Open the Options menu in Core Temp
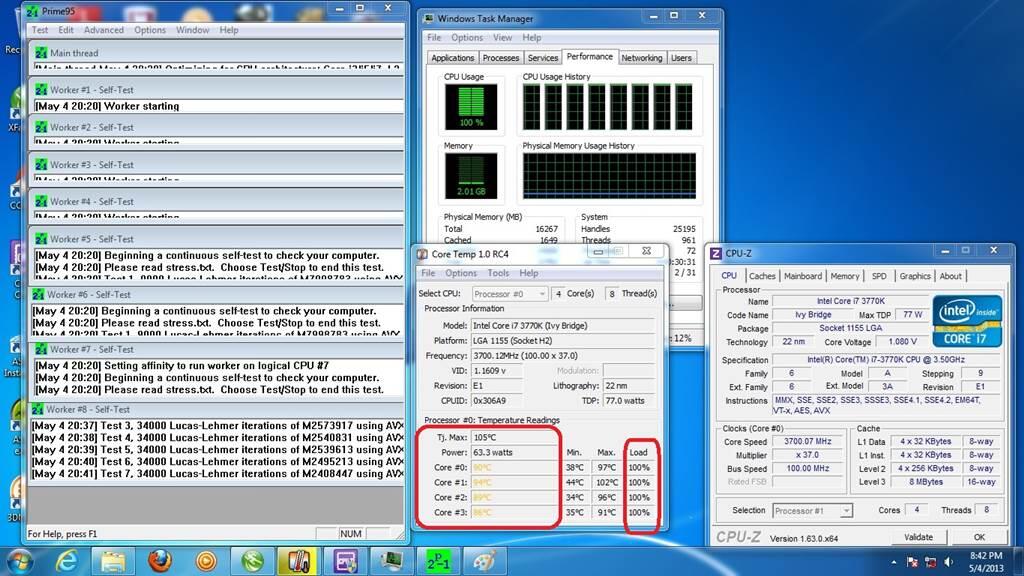This screenshot has height=576, width=1024. [460, 273]
